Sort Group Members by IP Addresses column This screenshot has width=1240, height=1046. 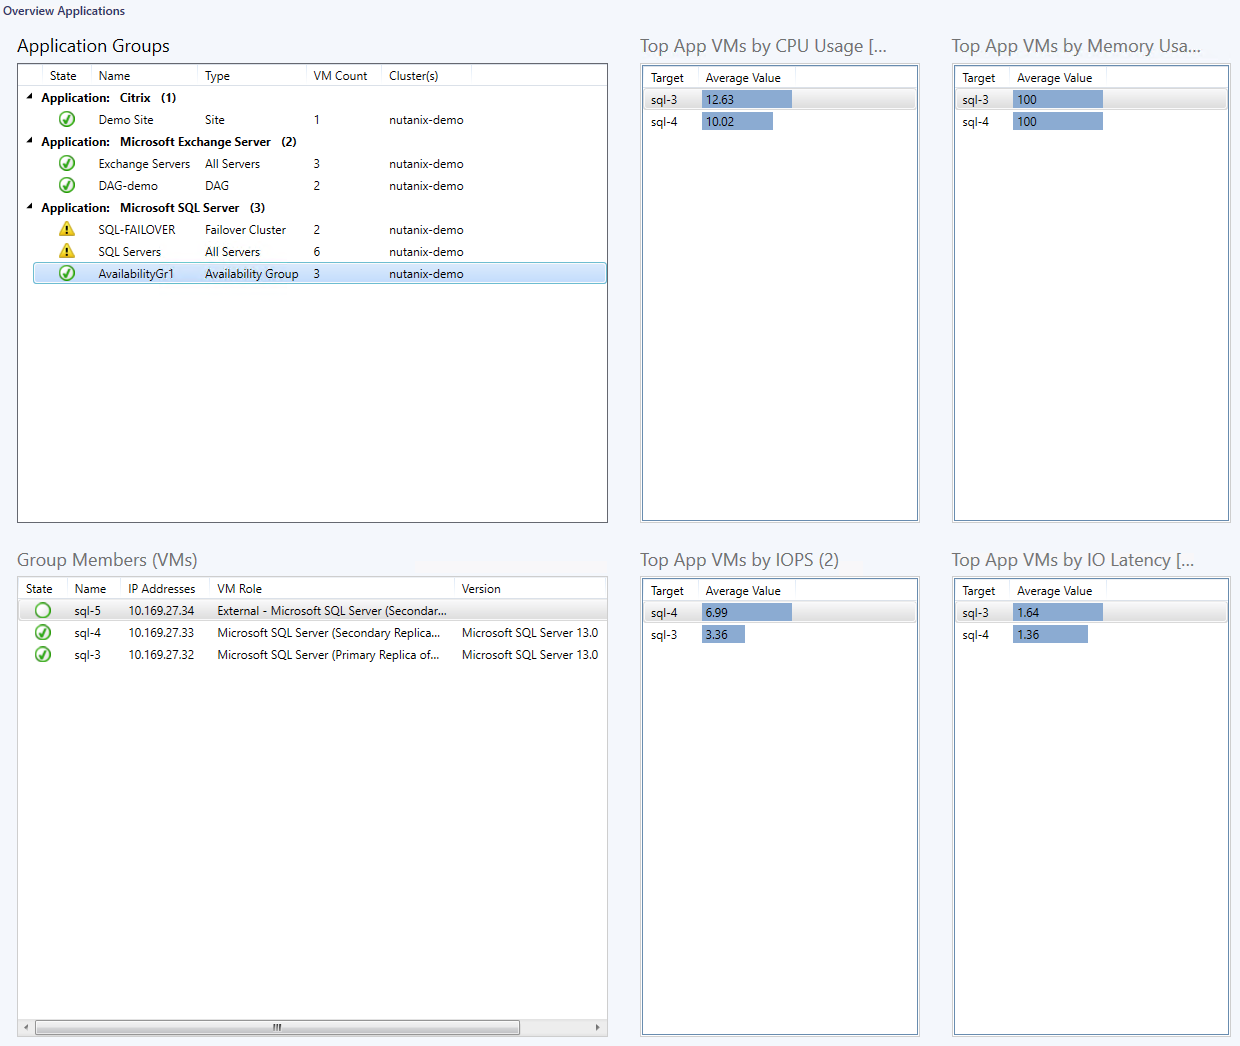[x=162, y=589]
